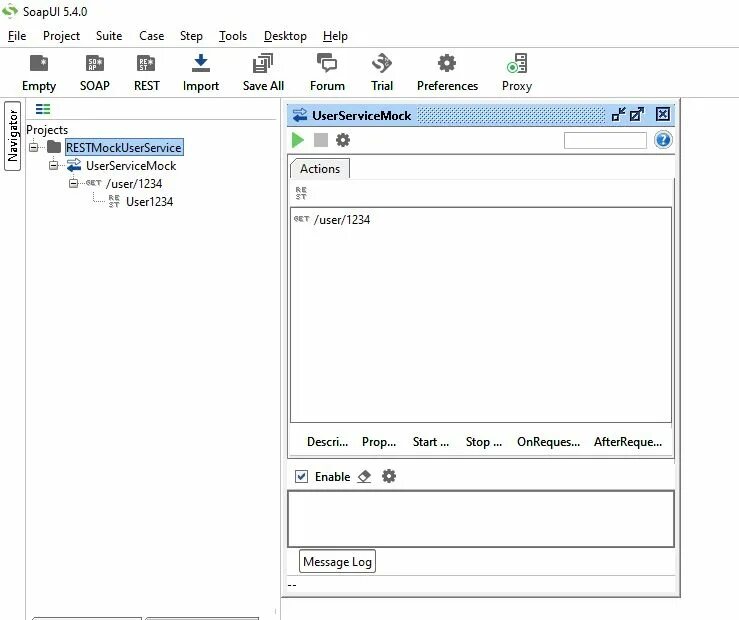
Task: Stop the running mock service
Action: pyautogui.click(x=321, y=140)
